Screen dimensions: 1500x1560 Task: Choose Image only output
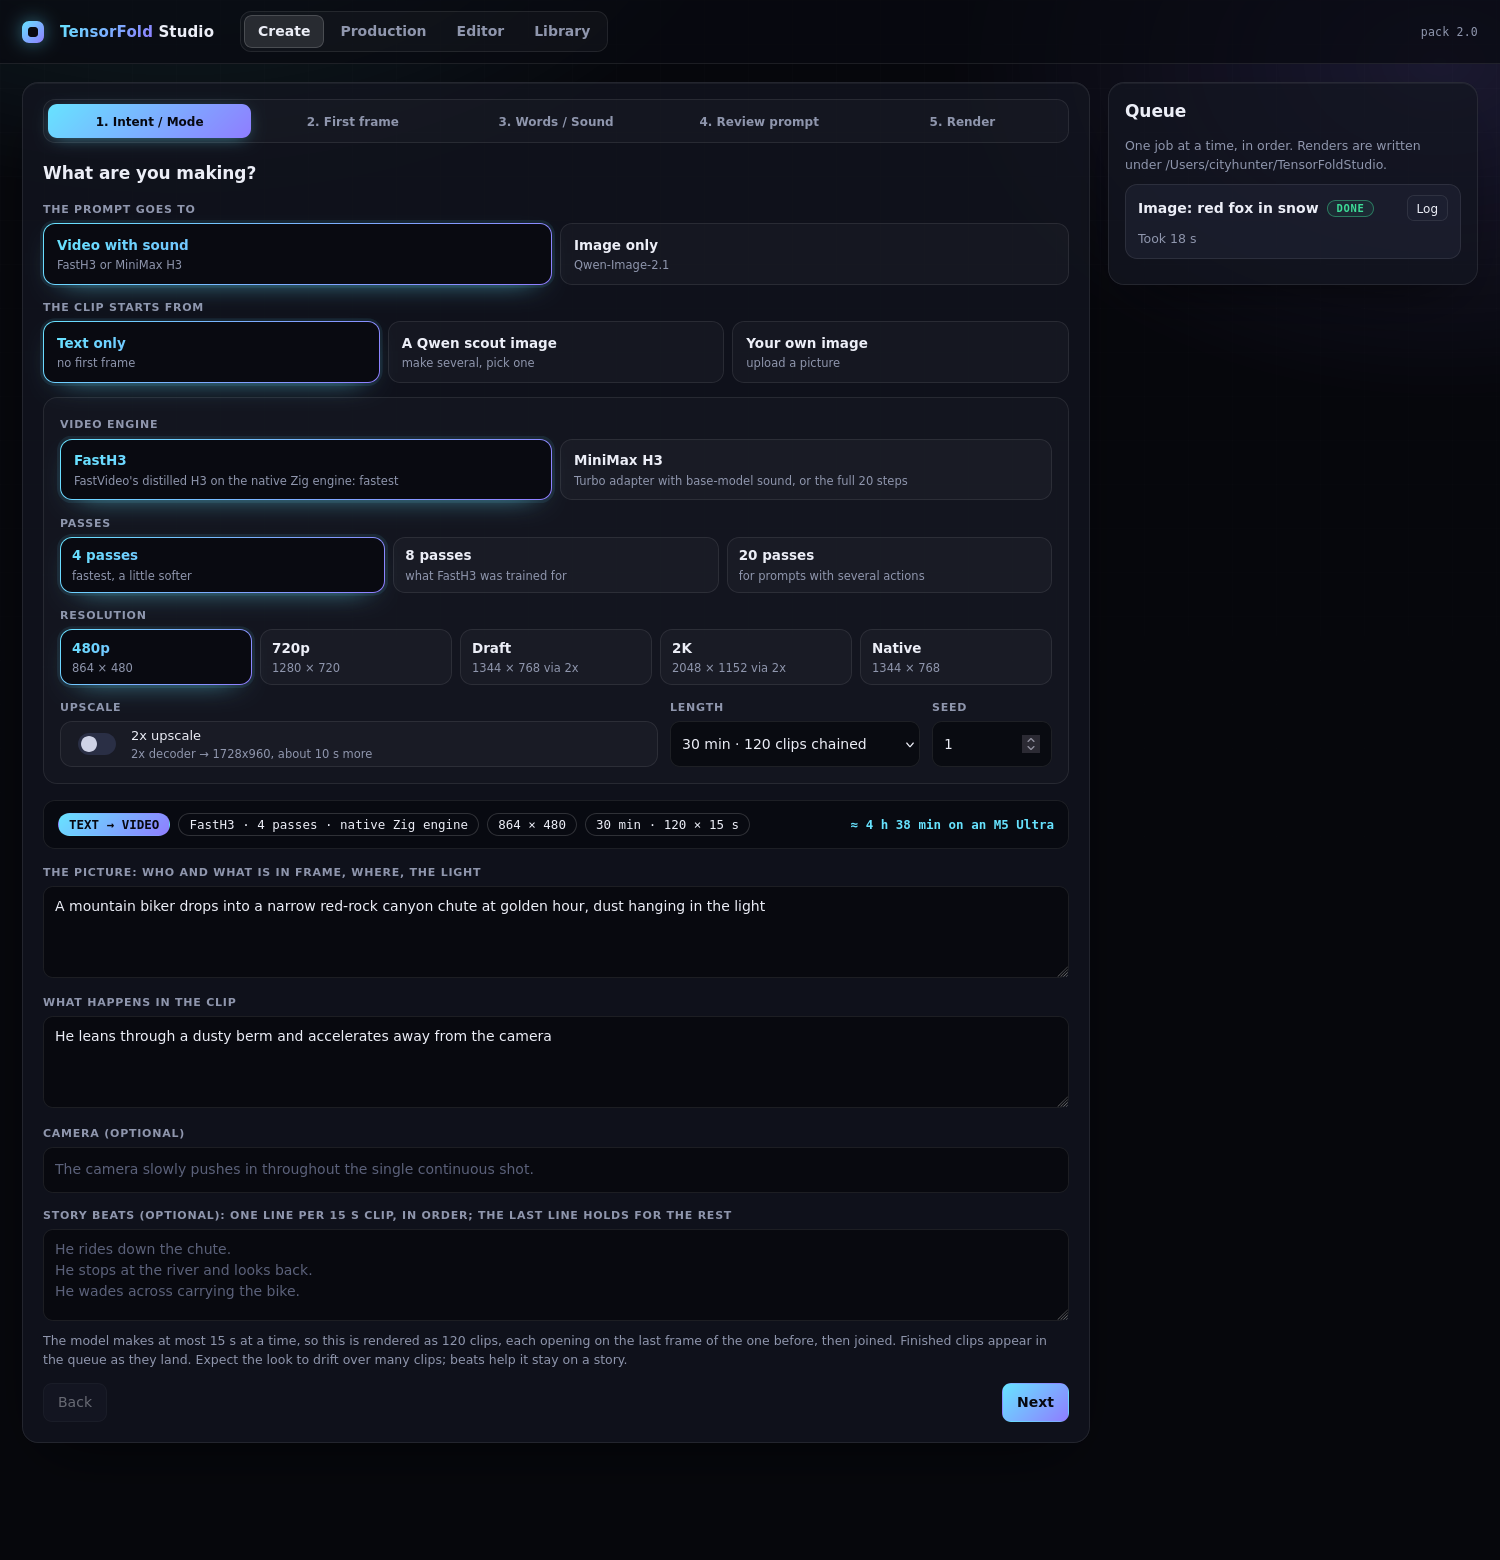pos(814,254)
